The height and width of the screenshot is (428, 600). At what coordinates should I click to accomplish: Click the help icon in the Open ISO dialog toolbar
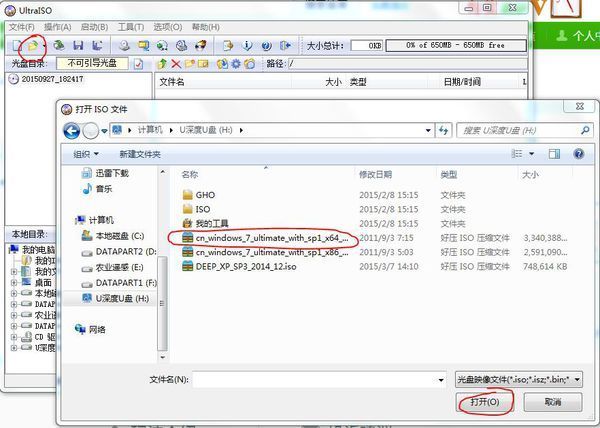(579, 154)
